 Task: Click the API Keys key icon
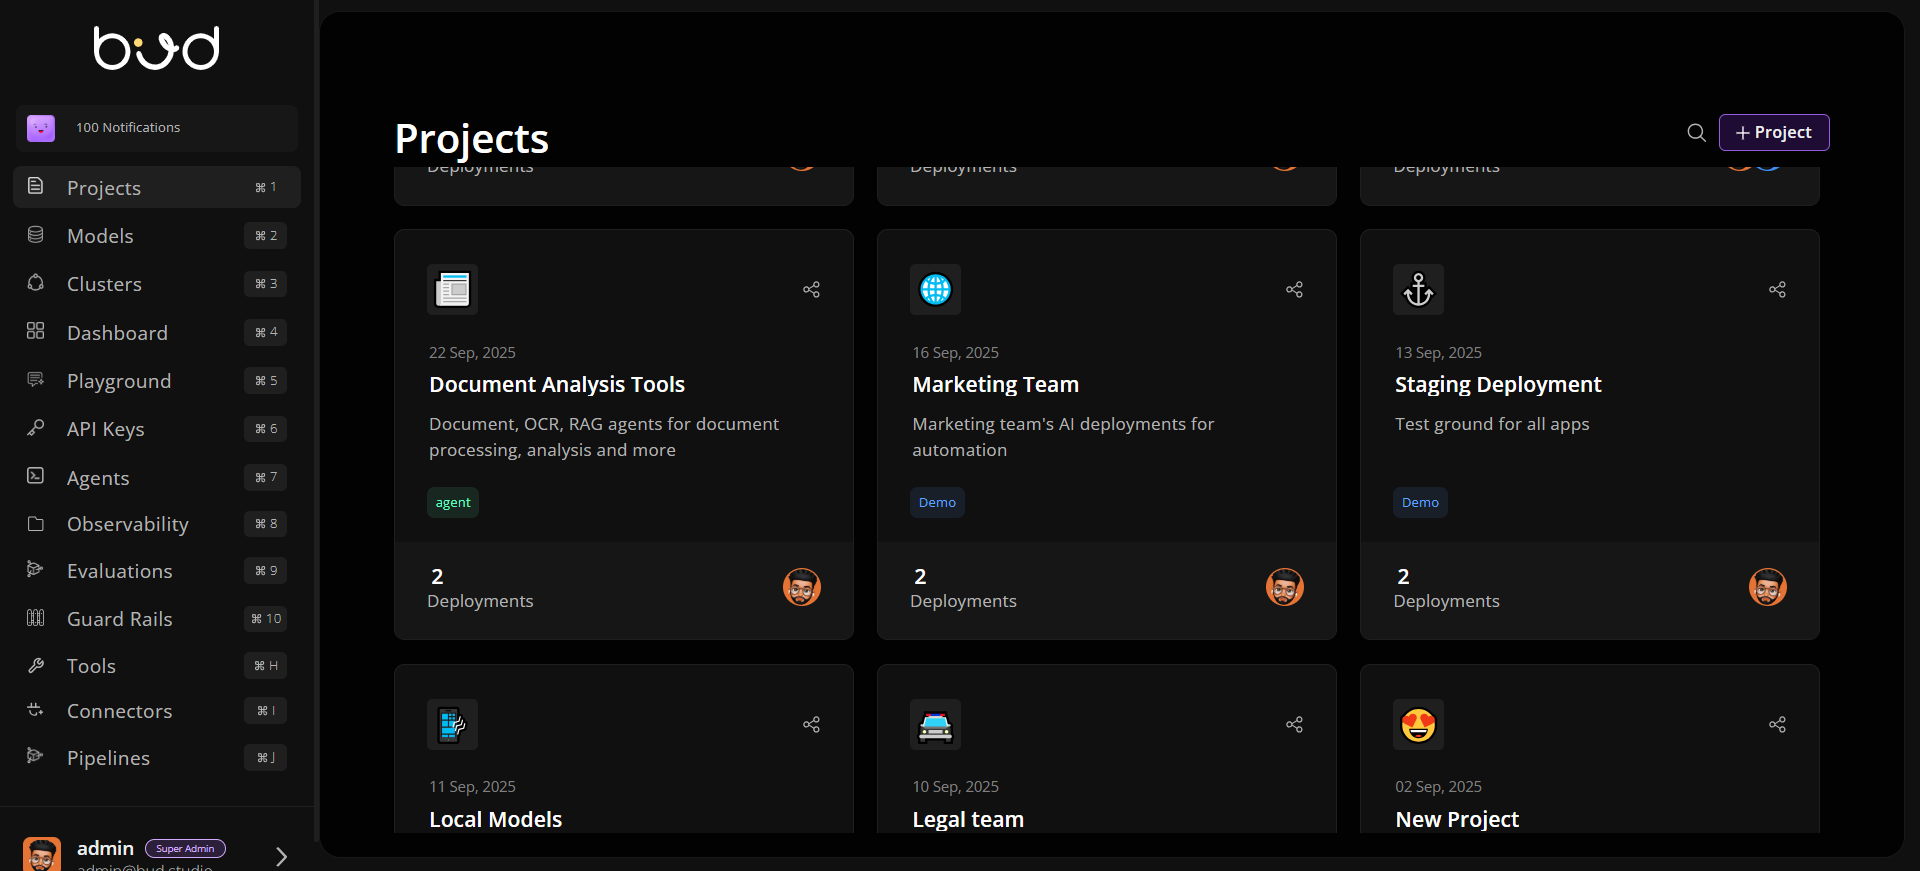[35, 427]
